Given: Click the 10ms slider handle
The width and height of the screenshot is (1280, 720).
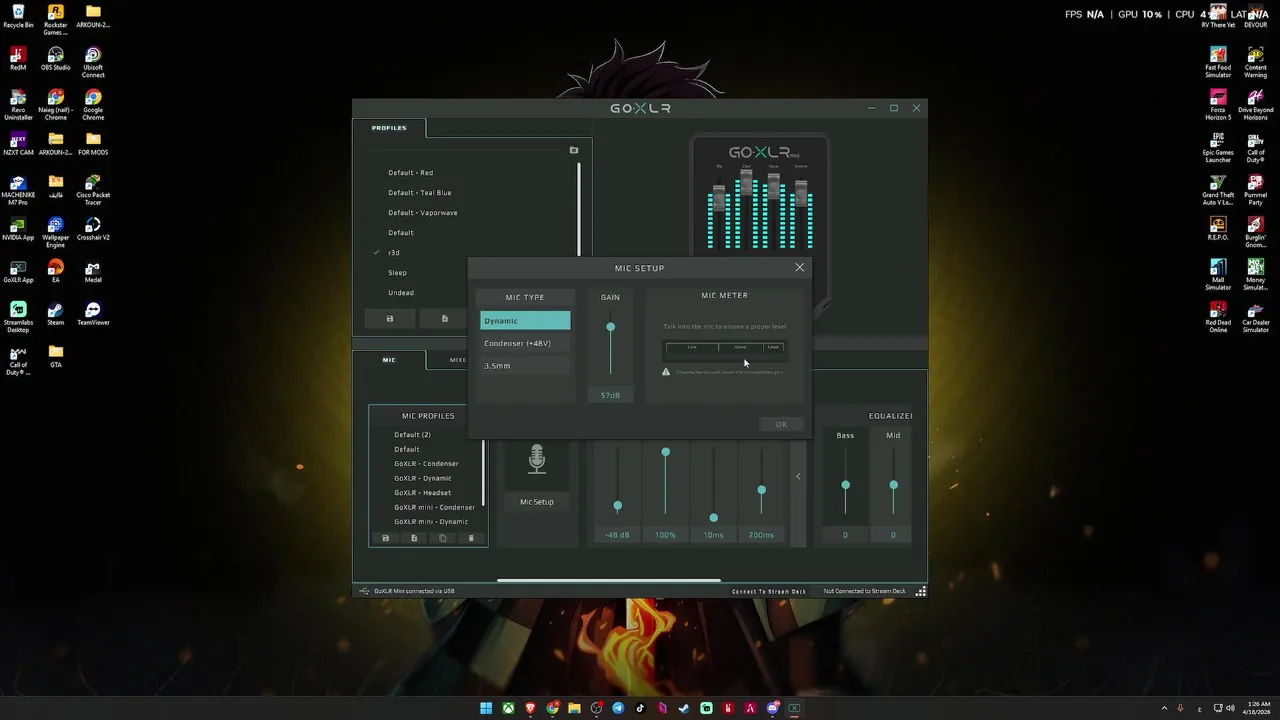Looking at the screenshot, I should pyautogui.click(x=713, y=518).
